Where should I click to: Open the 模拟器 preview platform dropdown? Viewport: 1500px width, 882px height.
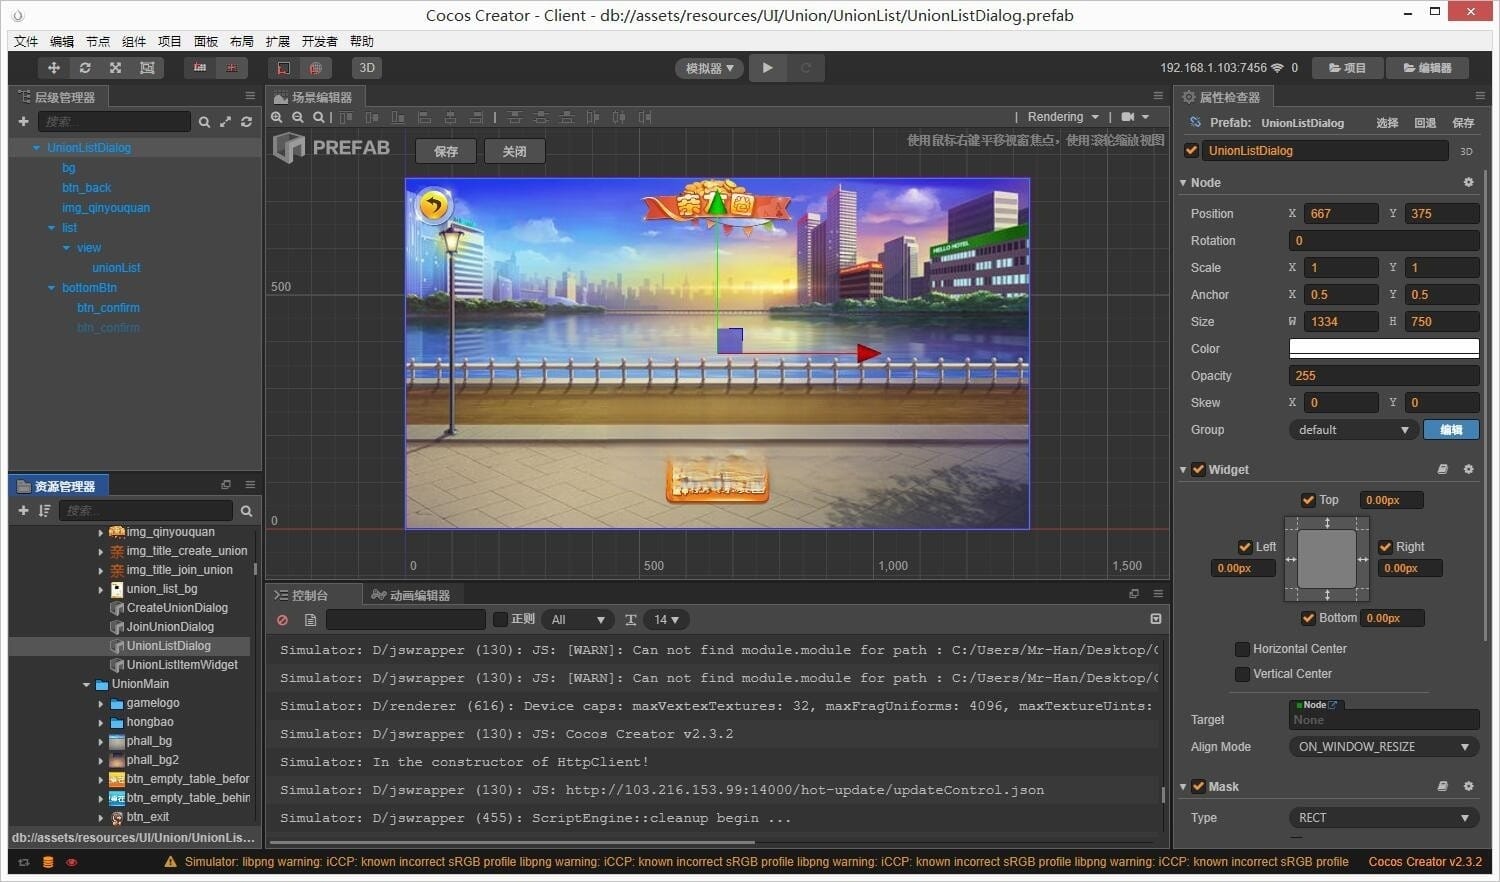pyautogui.click(x=710, y=68)
